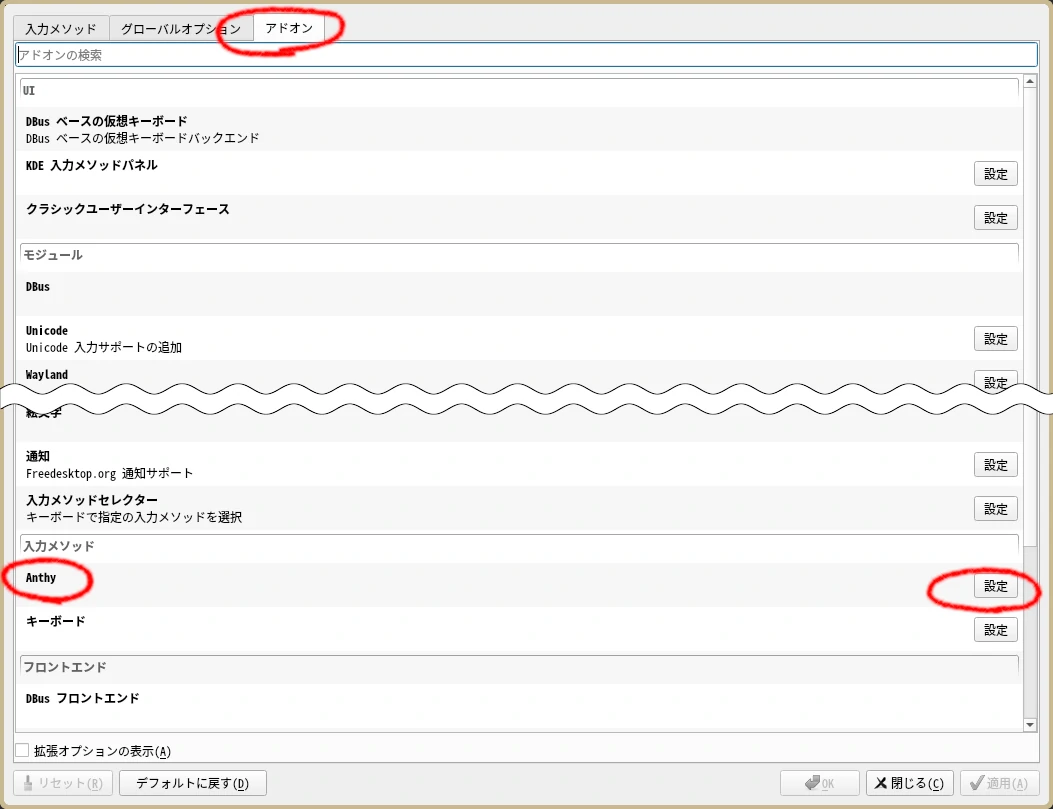
Task: Switch to the 入力メソッド tab
Action: (x=61, y=29)
